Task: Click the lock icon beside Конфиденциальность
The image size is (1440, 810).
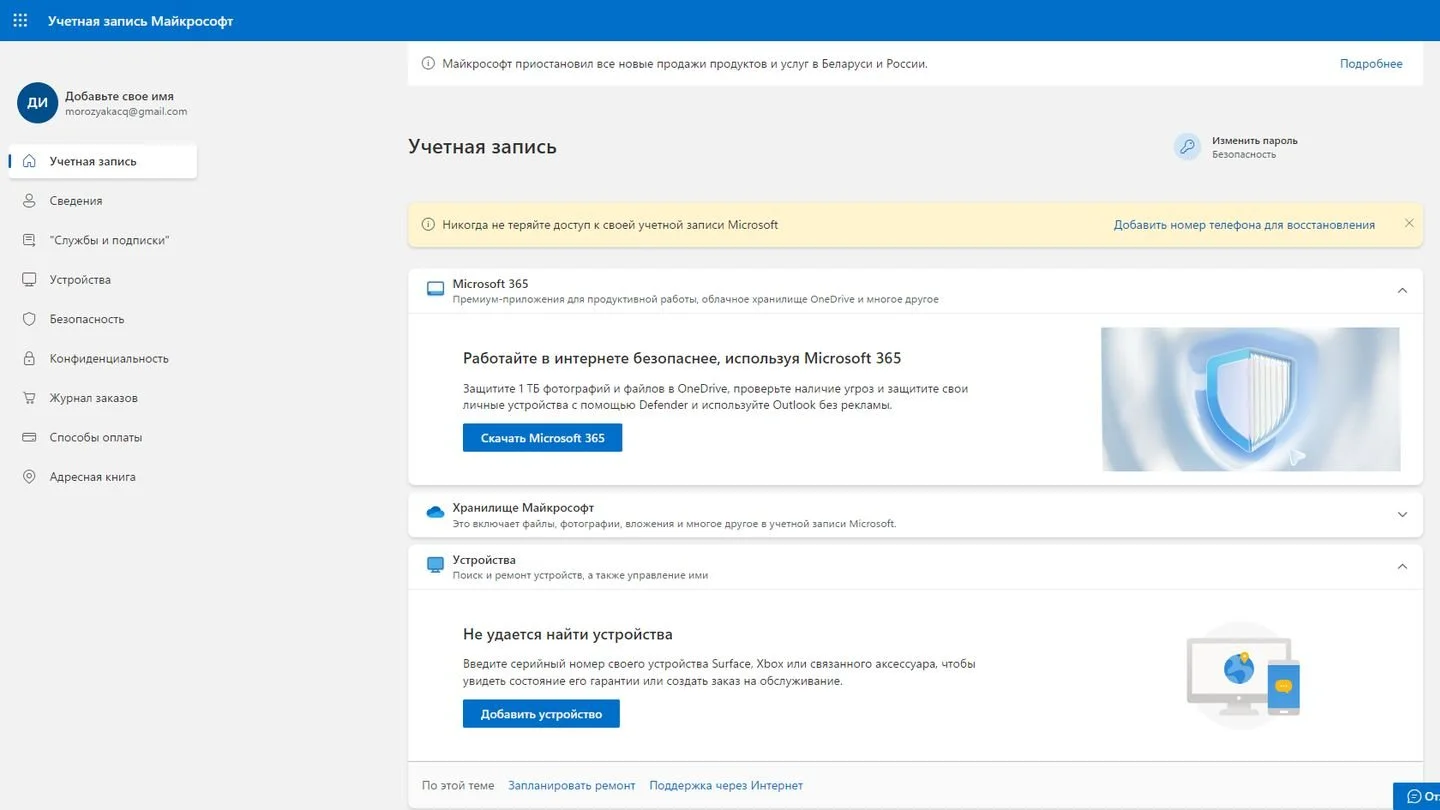Action: tap(29, 358)
